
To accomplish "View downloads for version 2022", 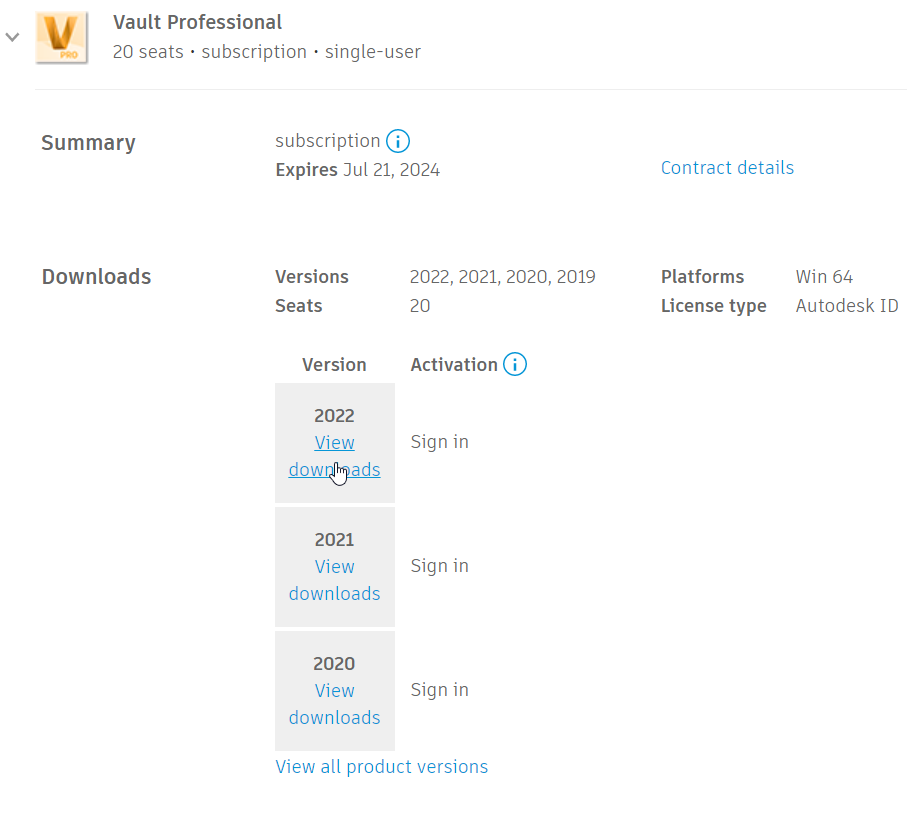I will pos(334,456).
